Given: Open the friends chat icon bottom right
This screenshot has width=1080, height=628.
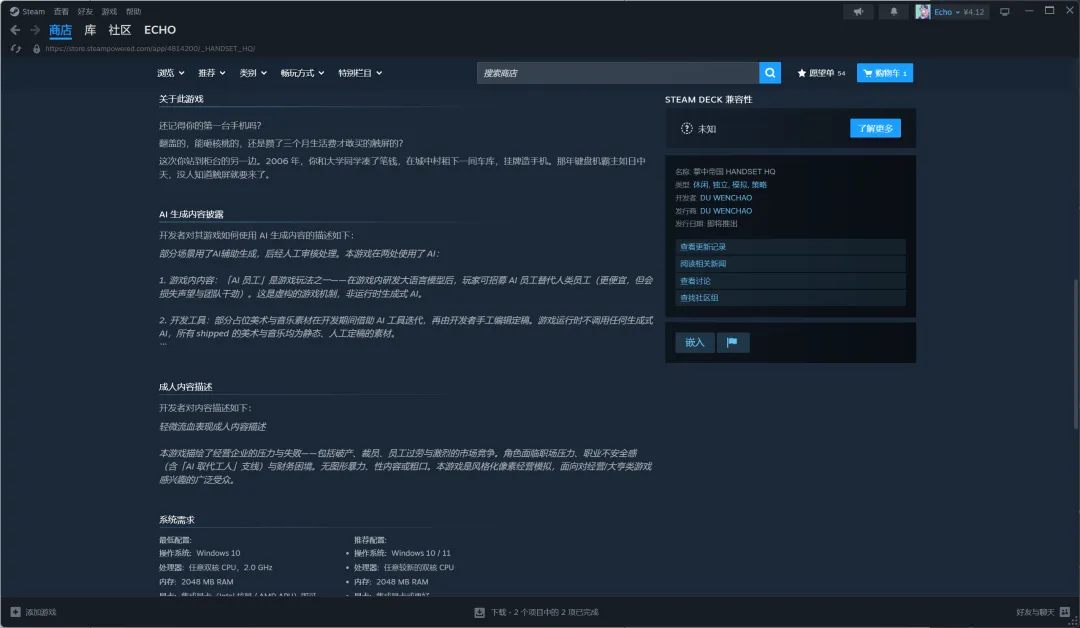Looking at the screenshot, I should [1065, 611].
